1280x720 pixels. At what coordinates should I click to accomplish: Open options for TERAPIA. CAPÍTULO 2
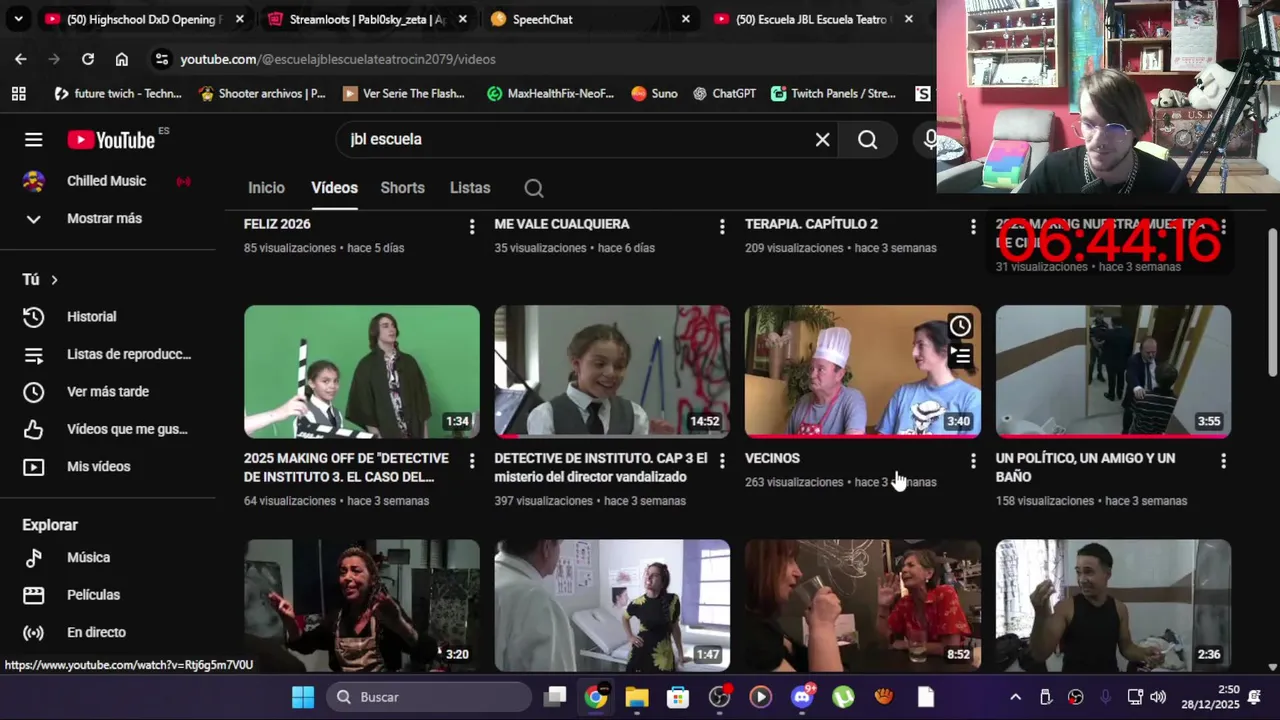pos(973,227)
